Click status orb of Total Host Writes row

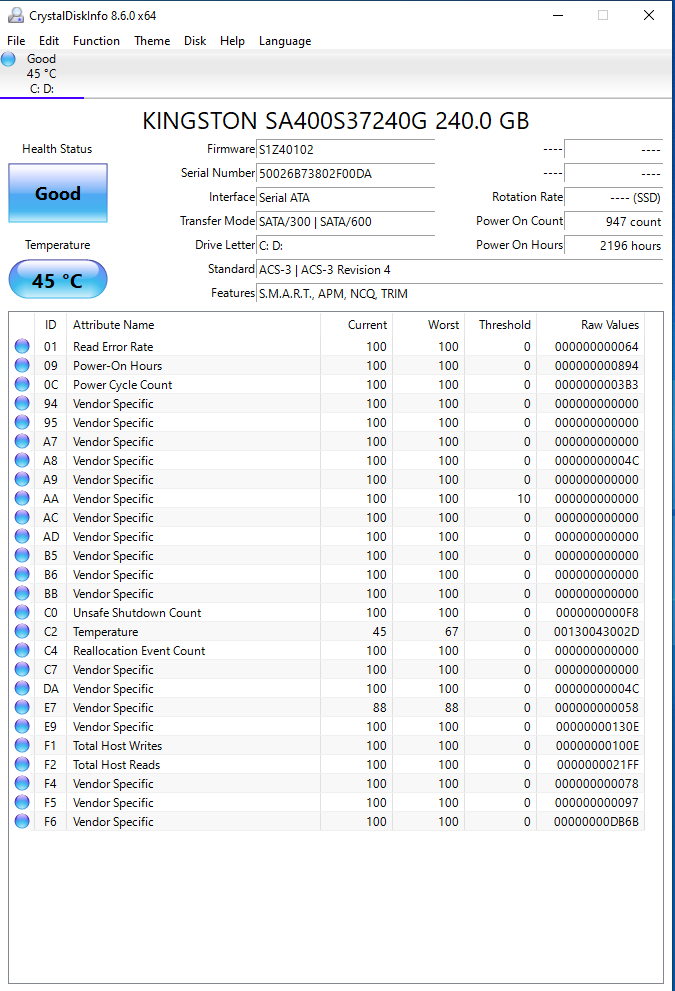tap(22, 745)
